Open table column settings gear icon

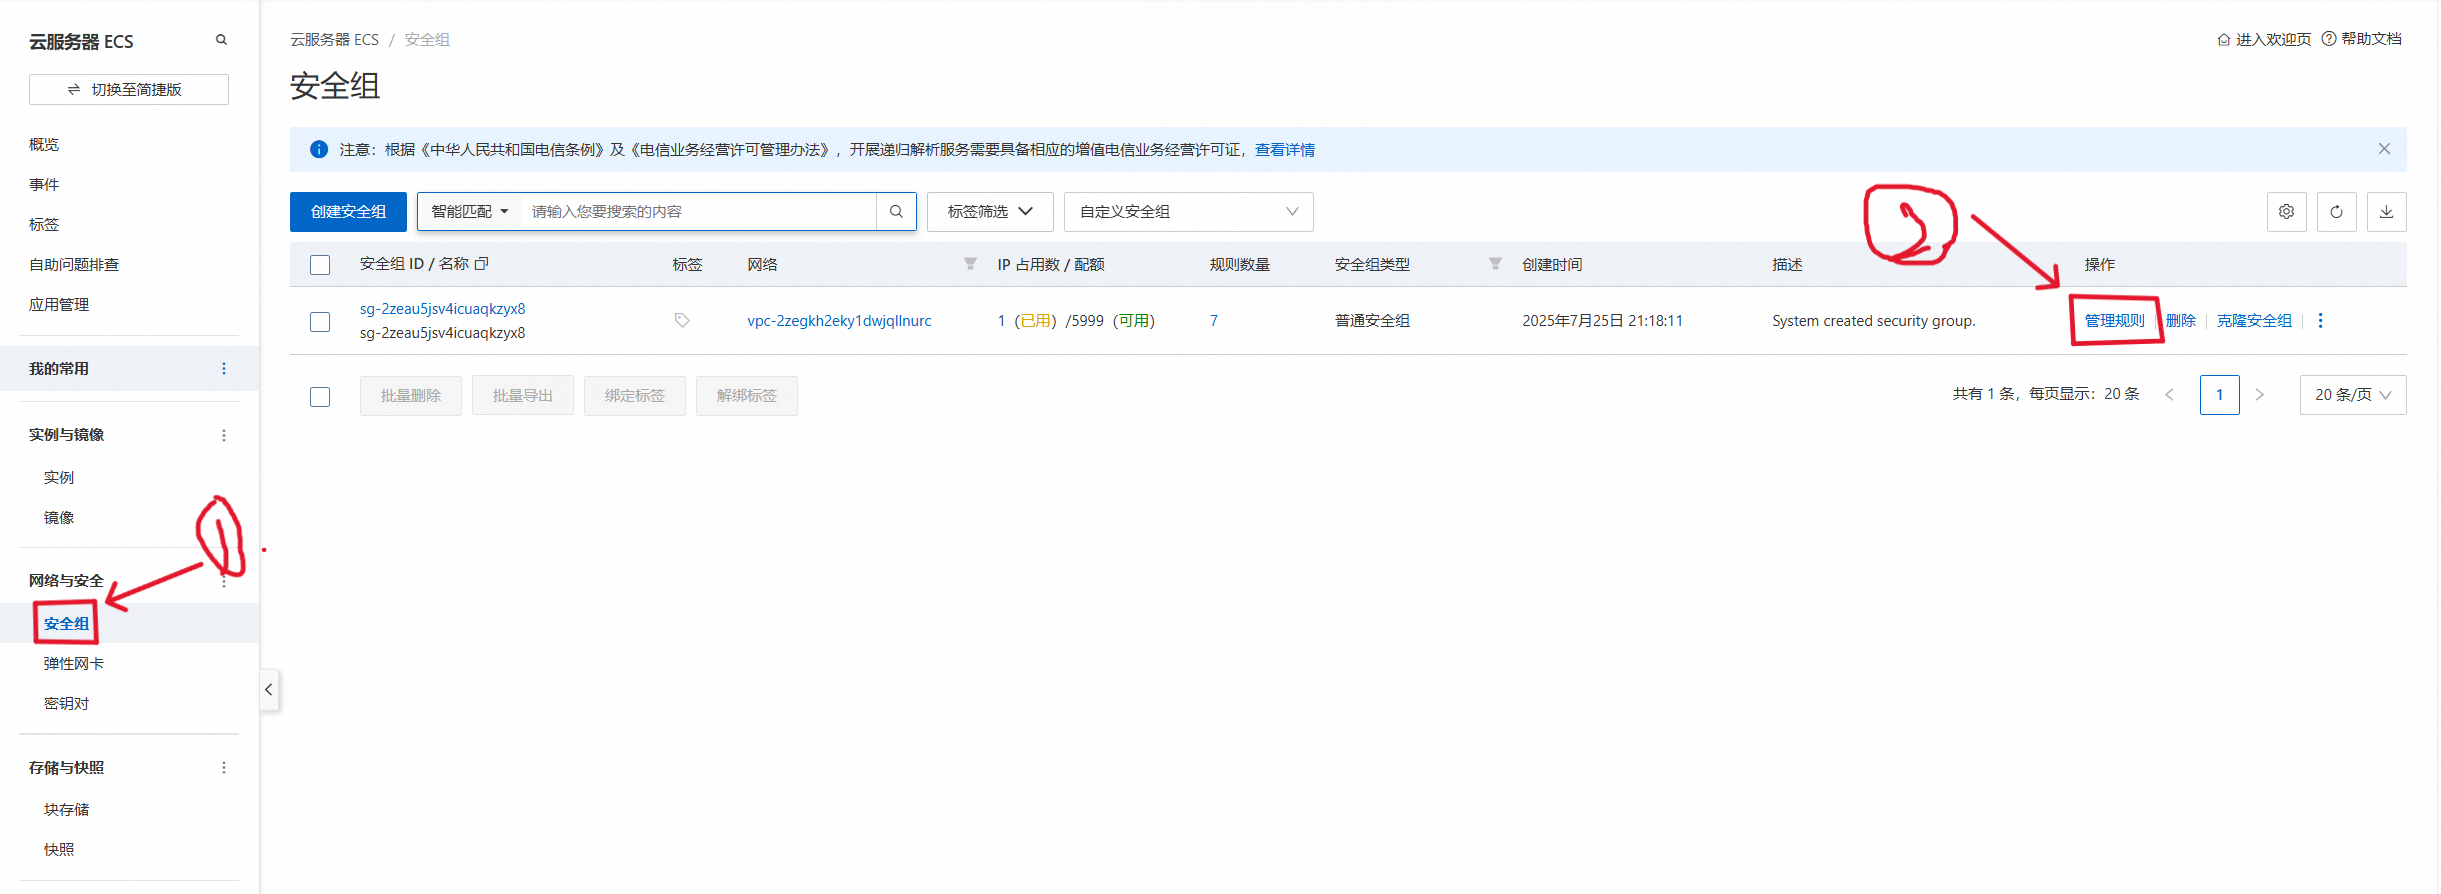[2286, 212]
